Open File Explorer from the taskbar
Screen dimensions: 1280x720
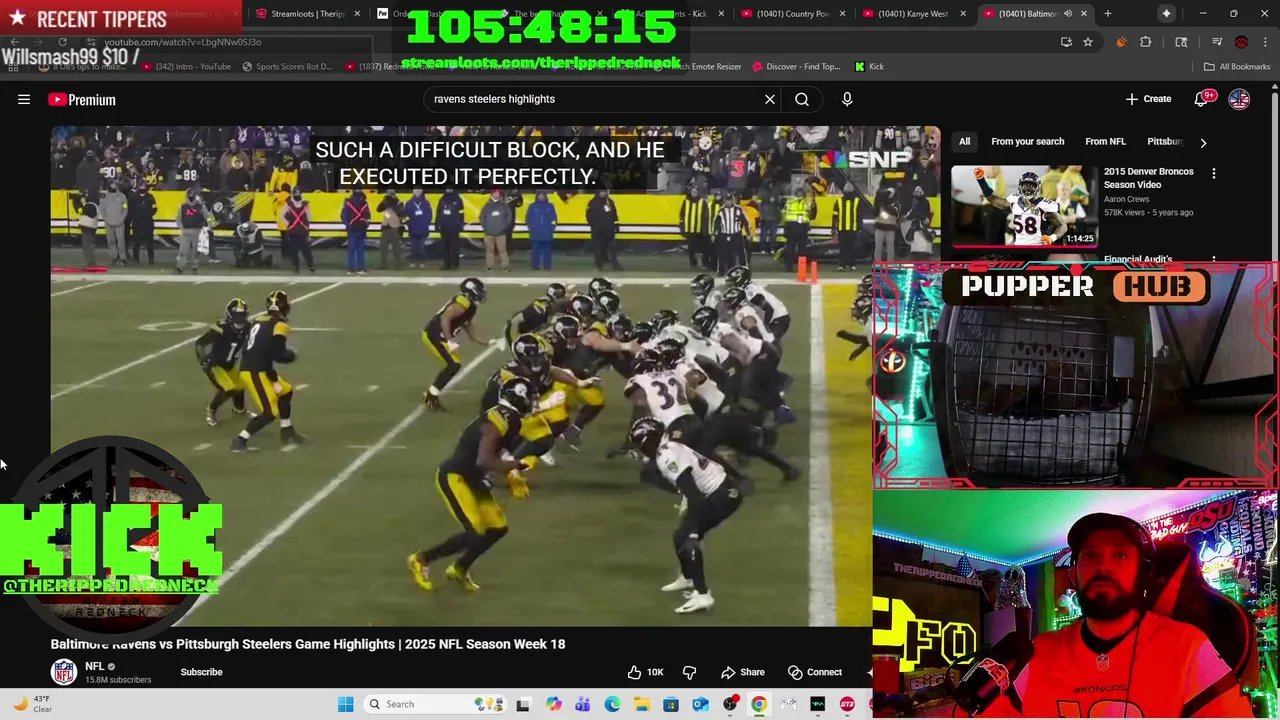coord(641,704)
